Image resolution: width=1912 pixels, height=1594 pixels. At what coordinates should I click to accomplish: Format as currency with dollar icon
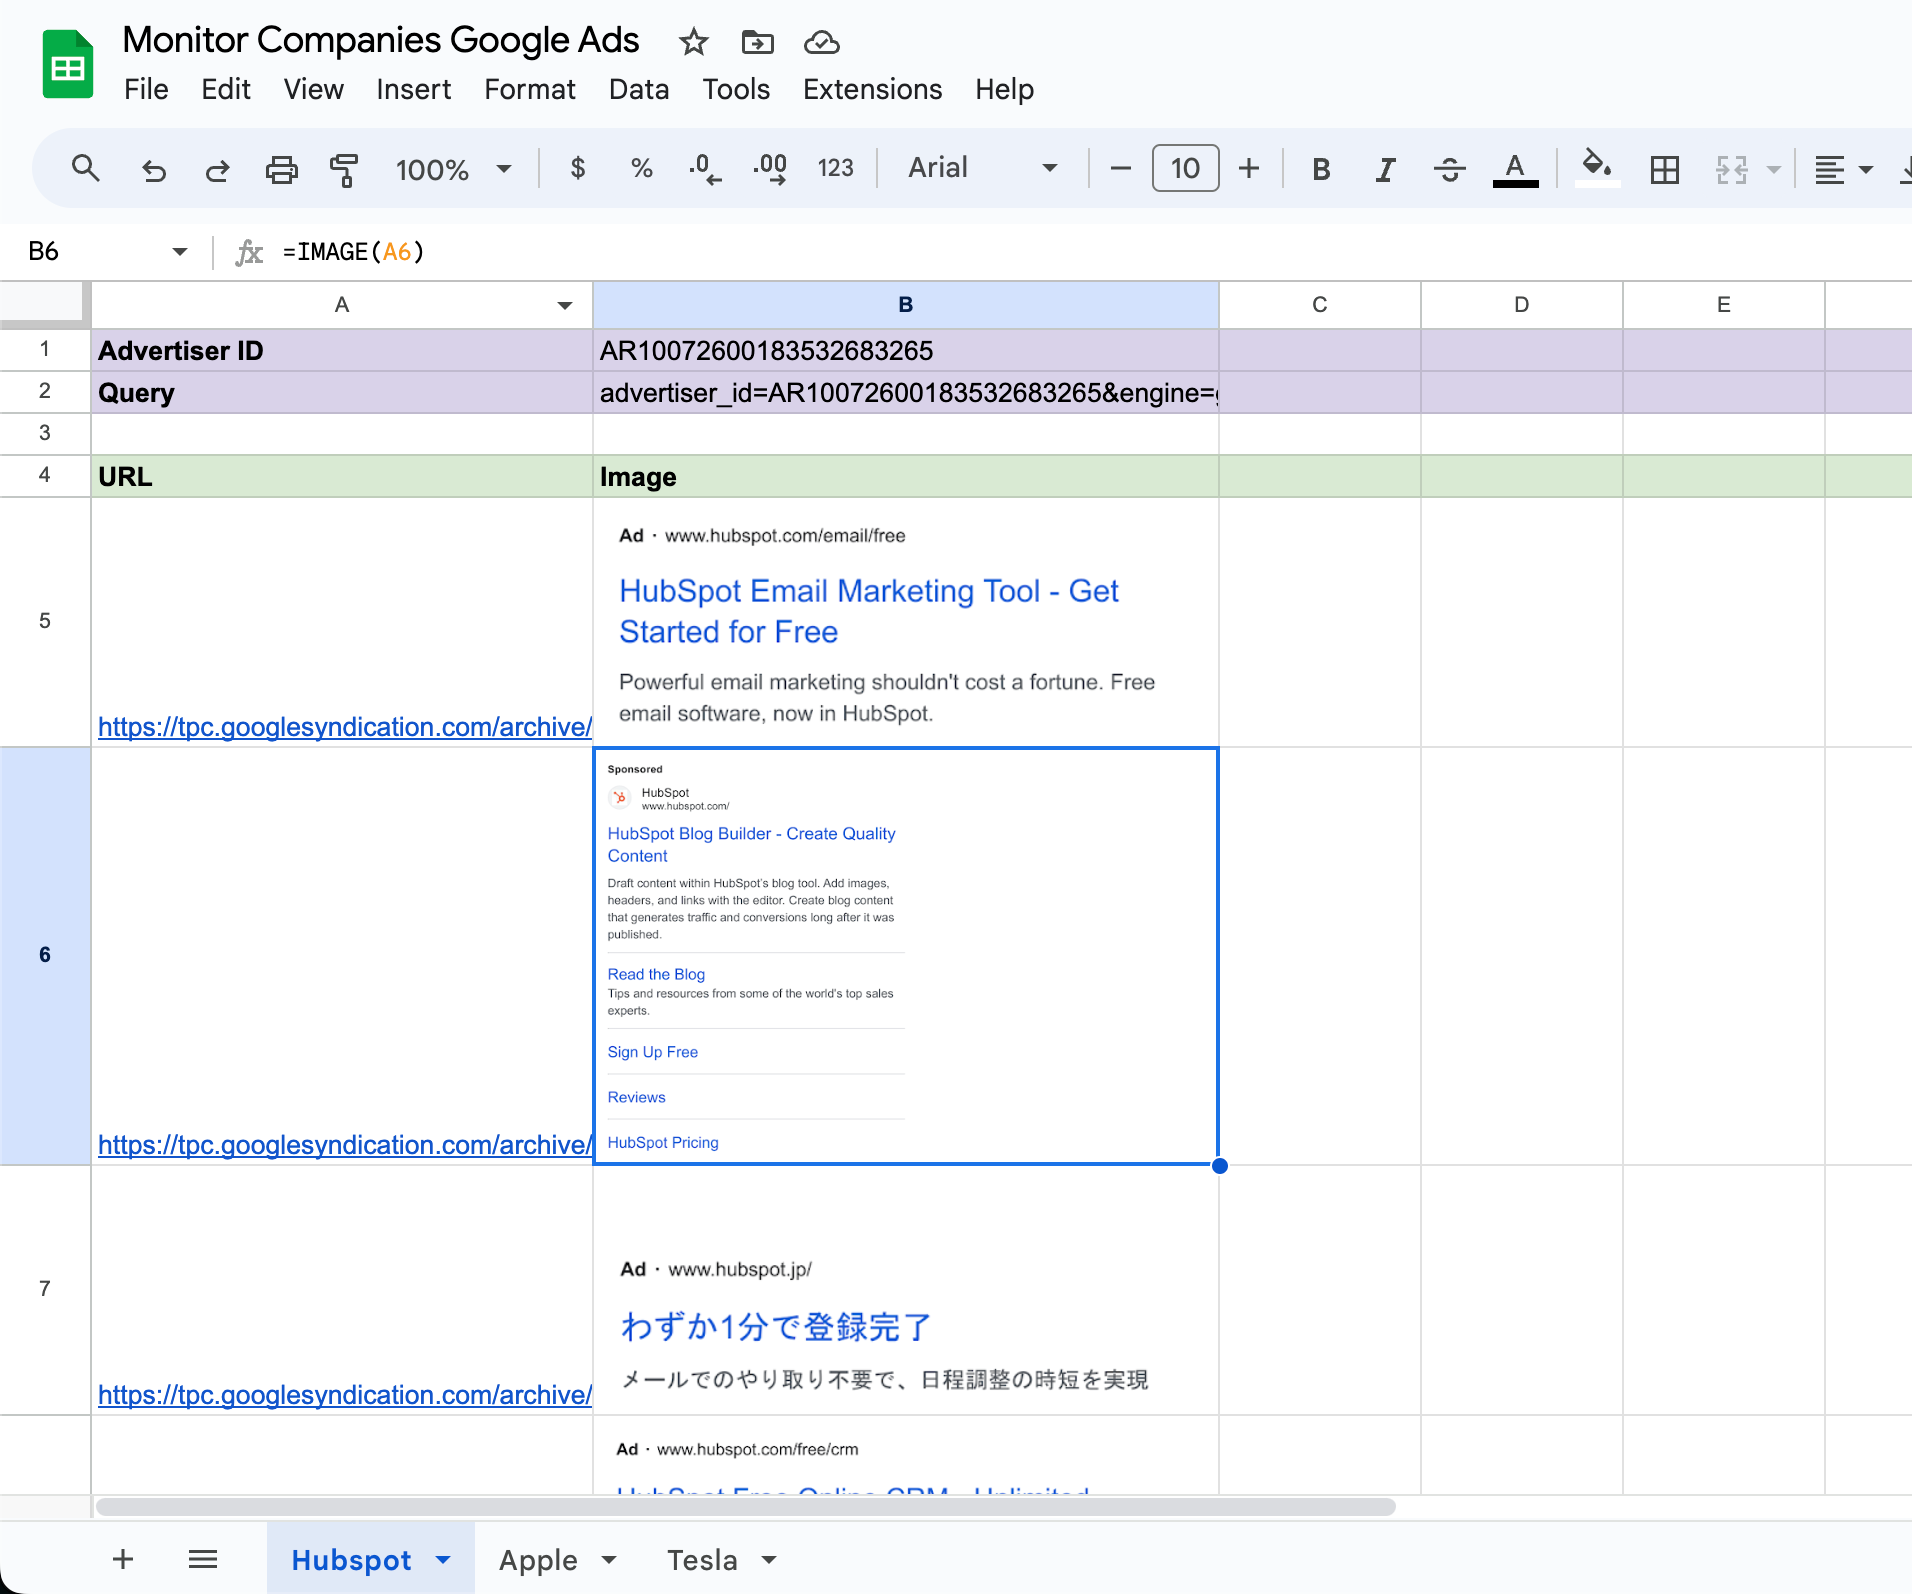(577, 168)
